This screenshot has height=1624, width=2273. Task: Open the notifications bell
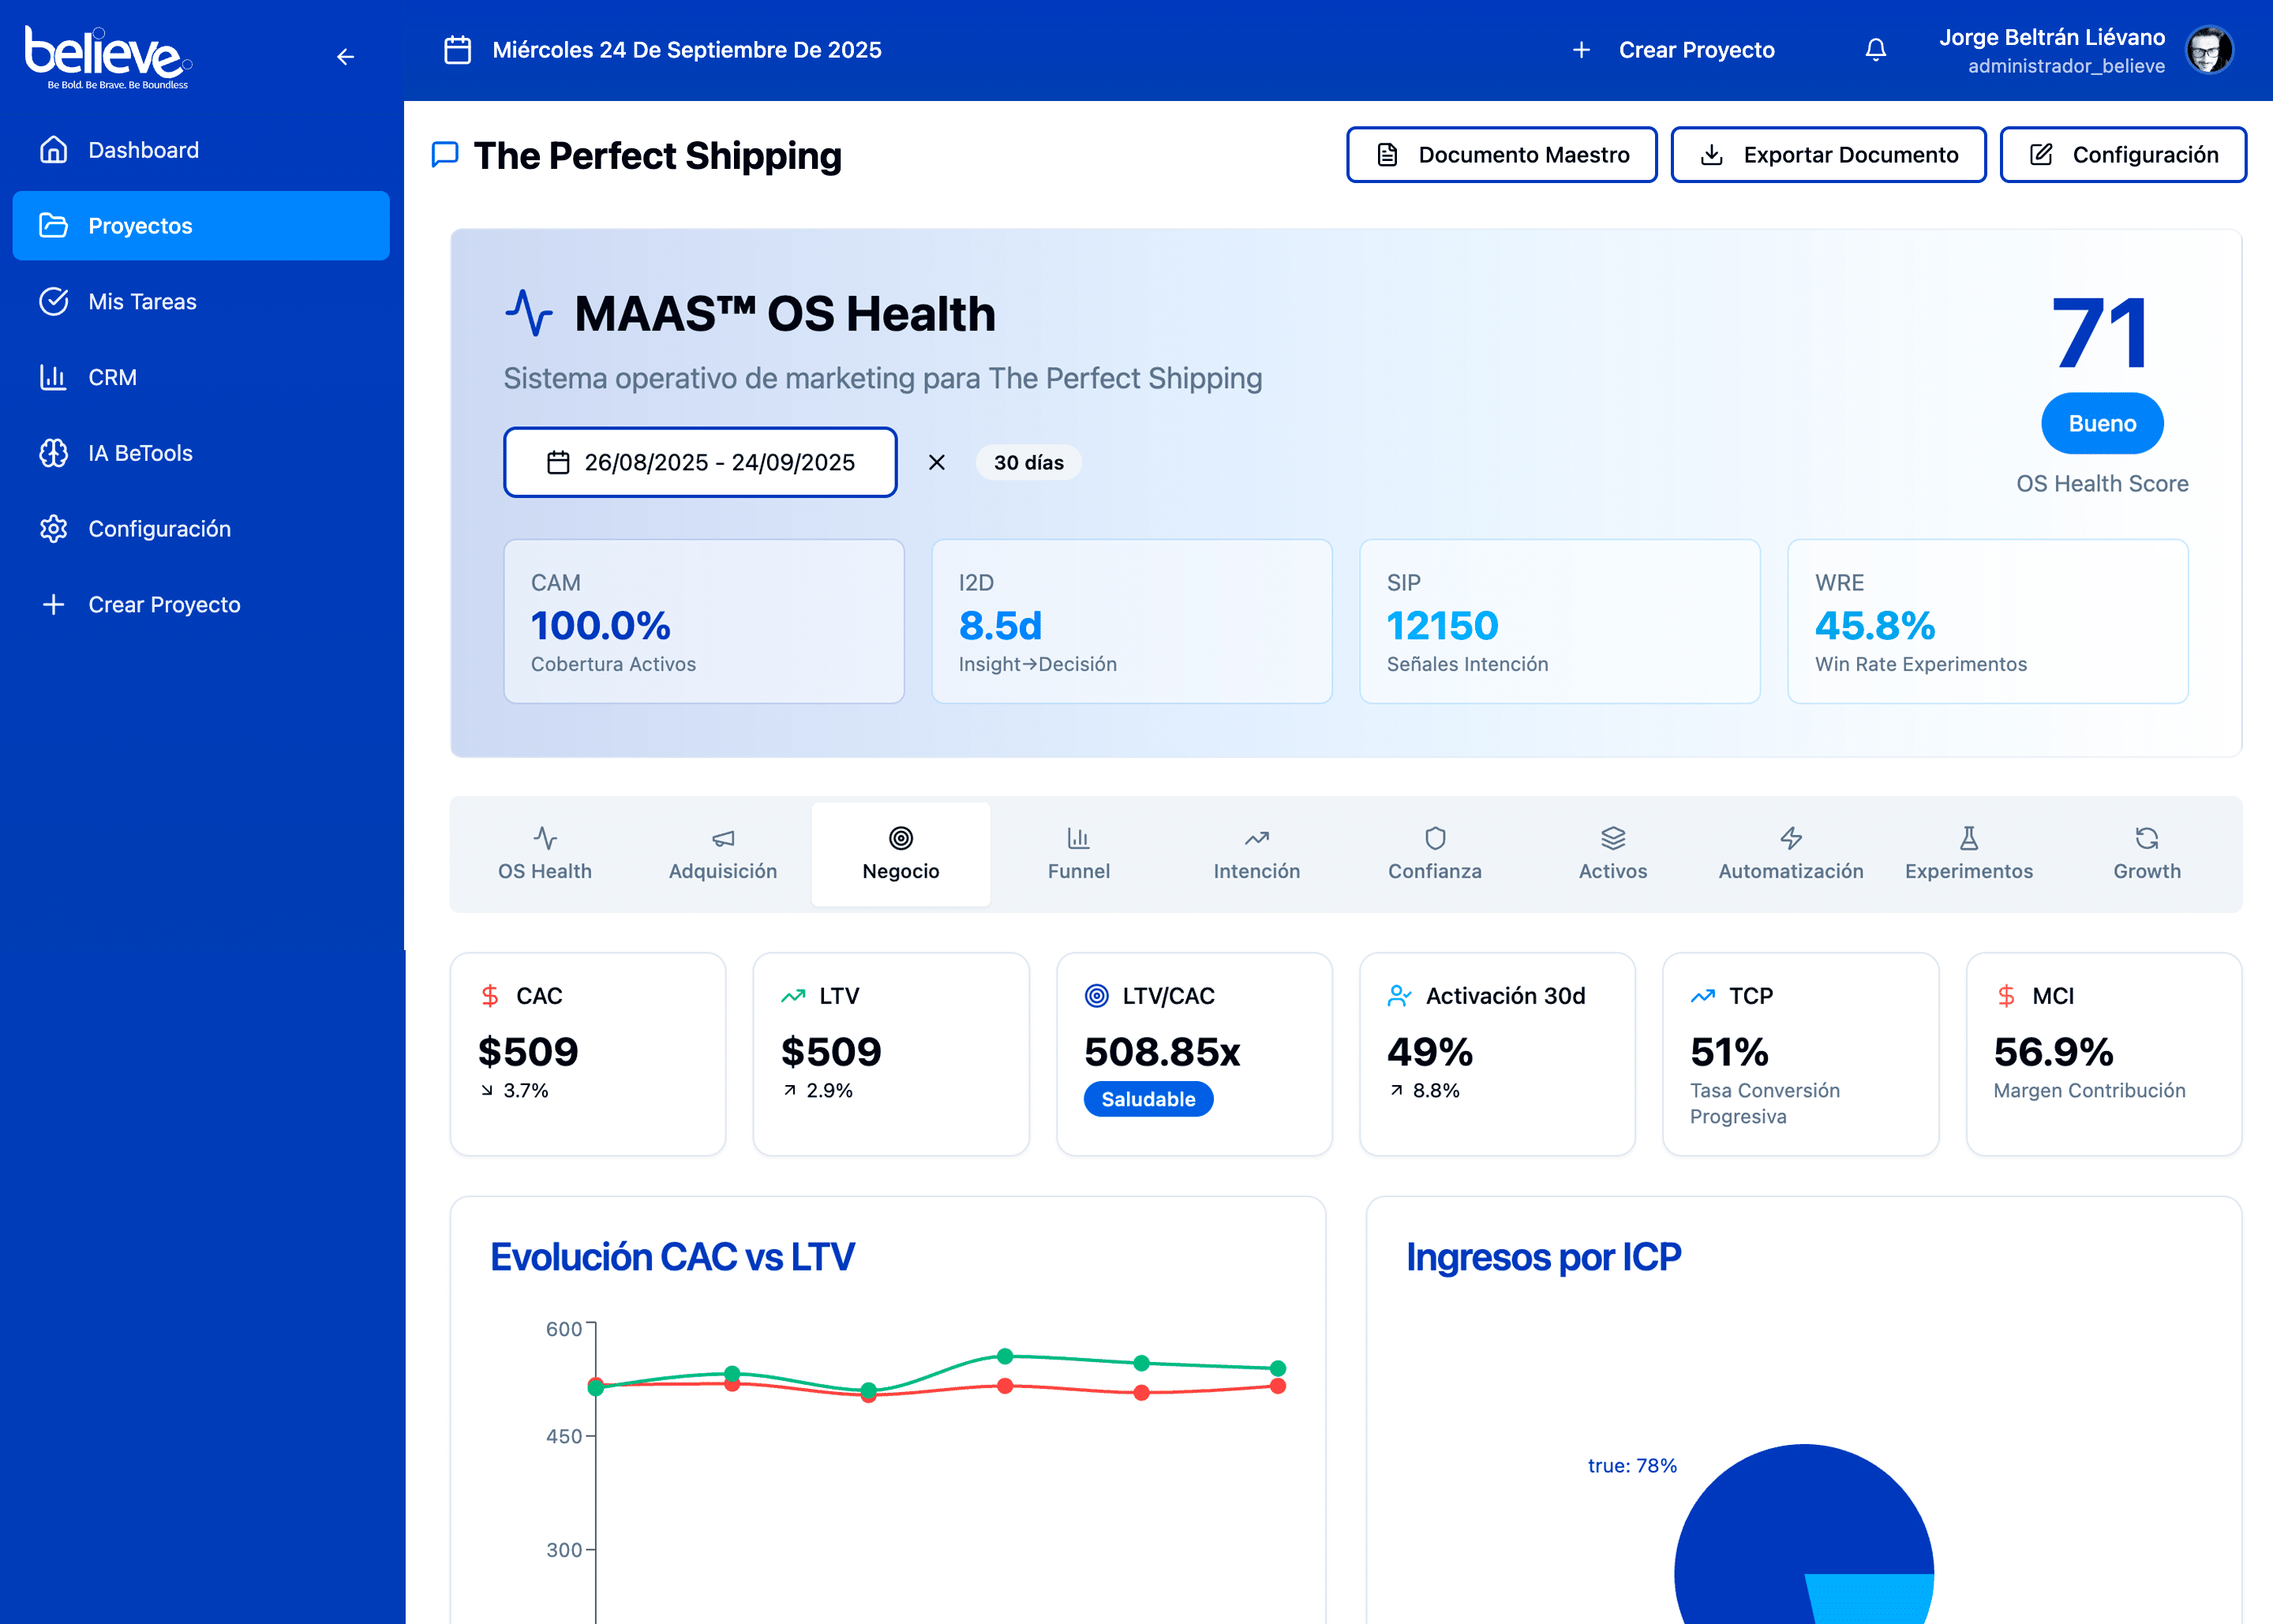1875,50
